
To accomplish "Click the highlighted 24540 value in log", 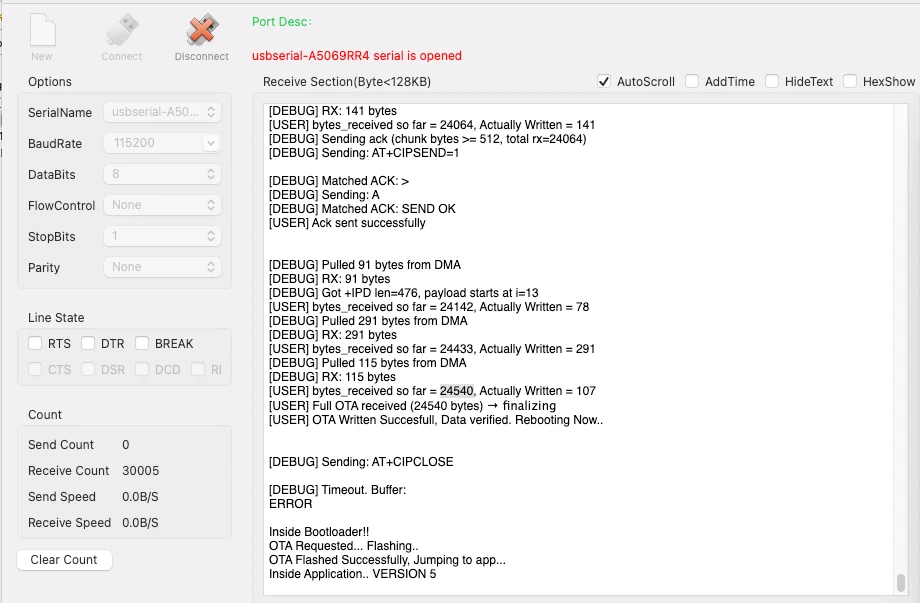I will pyautogui.click(x=457, y=391).
